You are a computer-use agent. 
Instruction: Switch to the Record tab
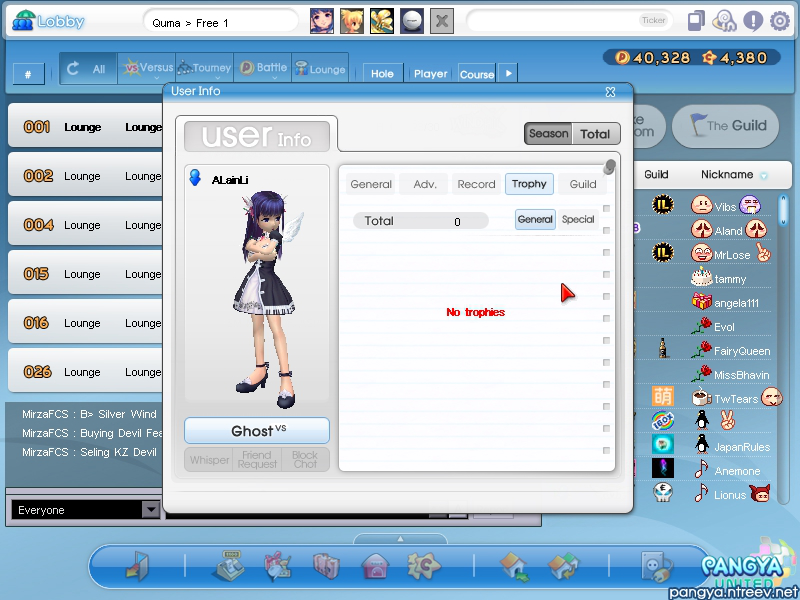476,184
